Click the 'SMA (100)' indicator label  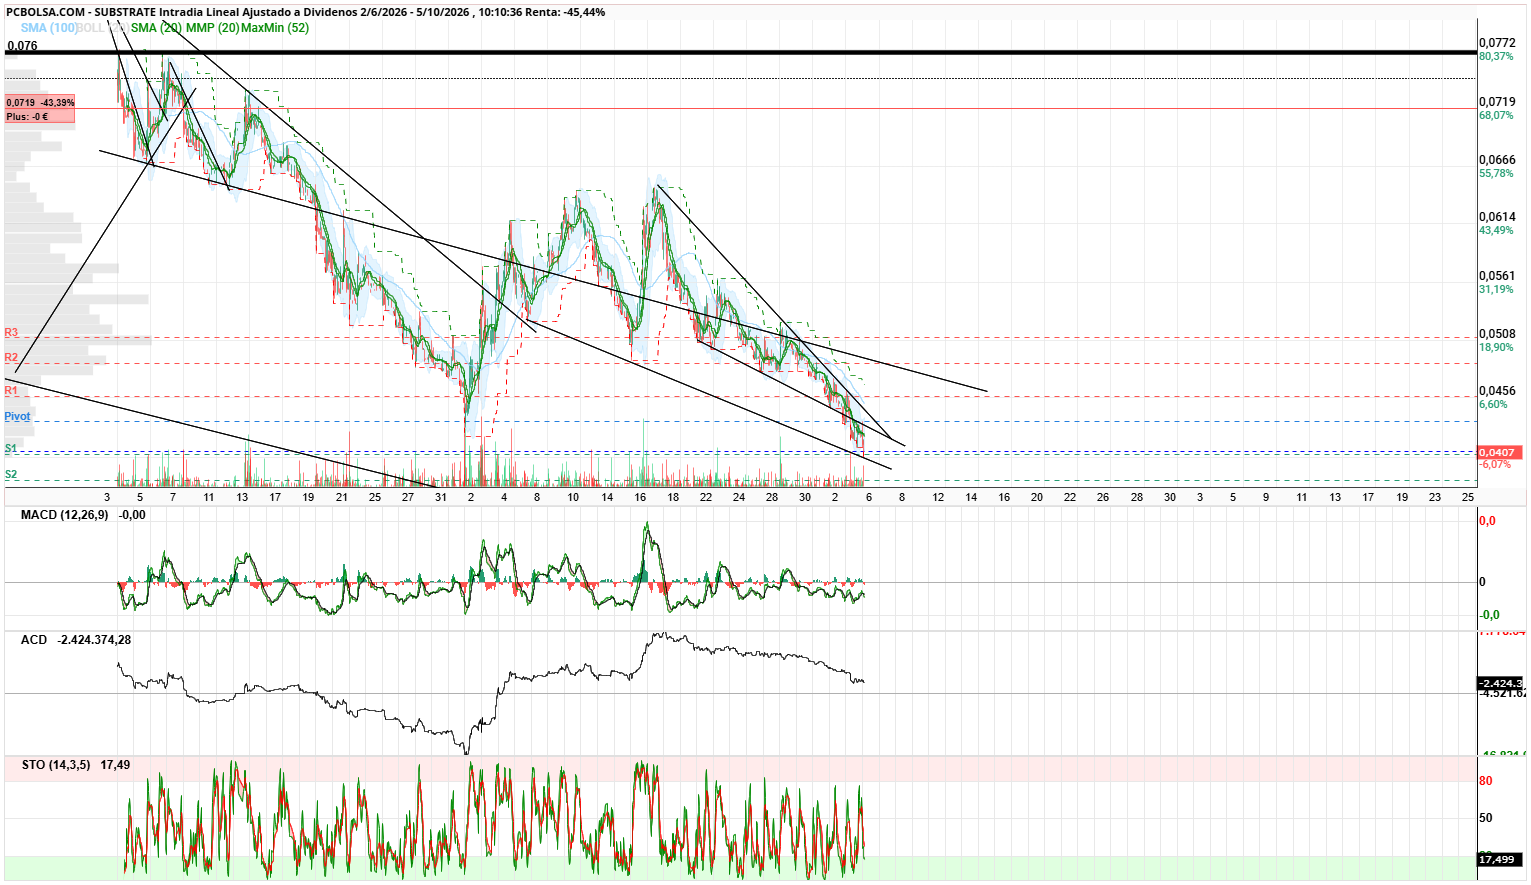pyautogui.click(x=50, y=28)
